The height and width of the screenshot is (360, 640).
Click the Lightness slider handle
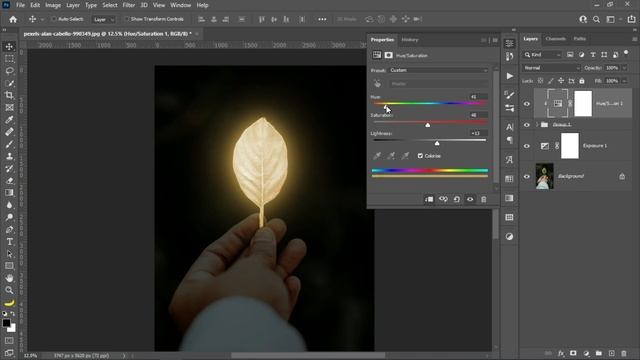point(437,143)
